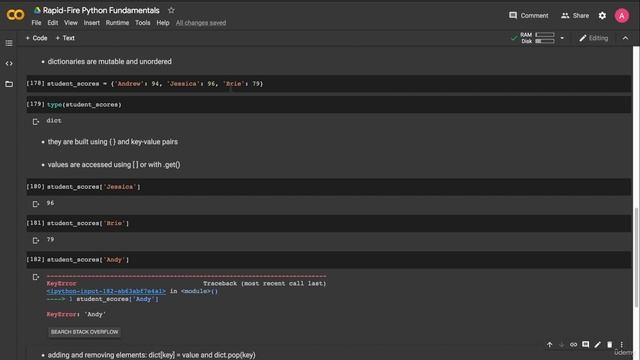
Task: Open the code snippets sidebar icon
Action: tap(9, 64)
